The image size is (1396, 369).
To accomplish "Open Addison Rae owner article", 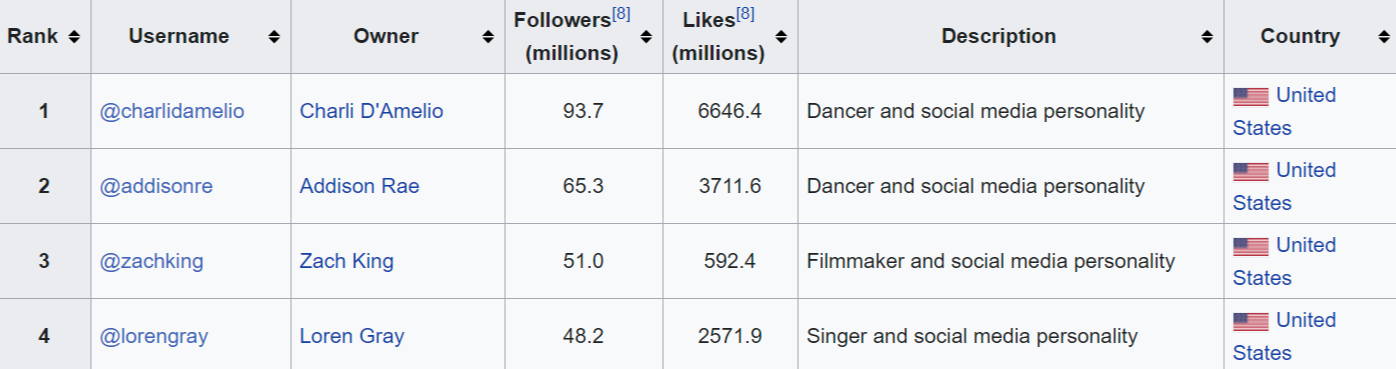I will coord(359,186).
